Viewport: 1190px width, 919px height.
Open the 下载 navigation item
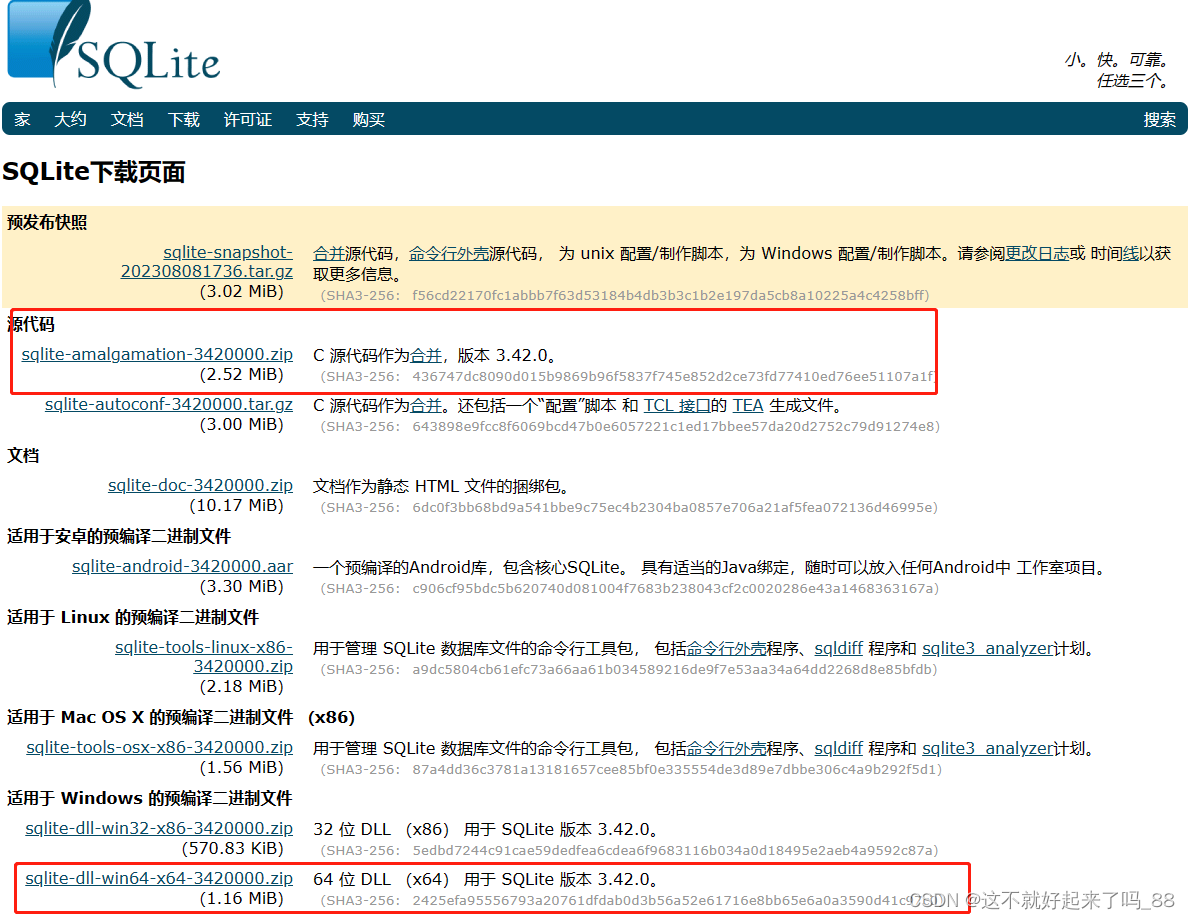click(x=184, y=119)
